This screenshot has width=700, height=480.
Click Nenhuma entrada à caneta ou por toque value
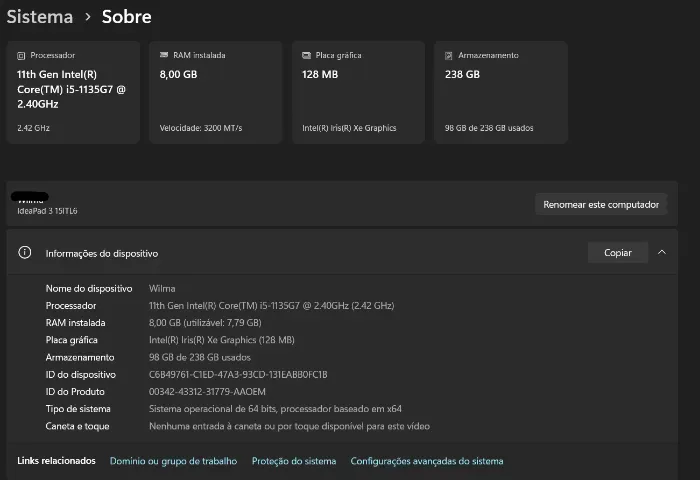tap(289, 426)
